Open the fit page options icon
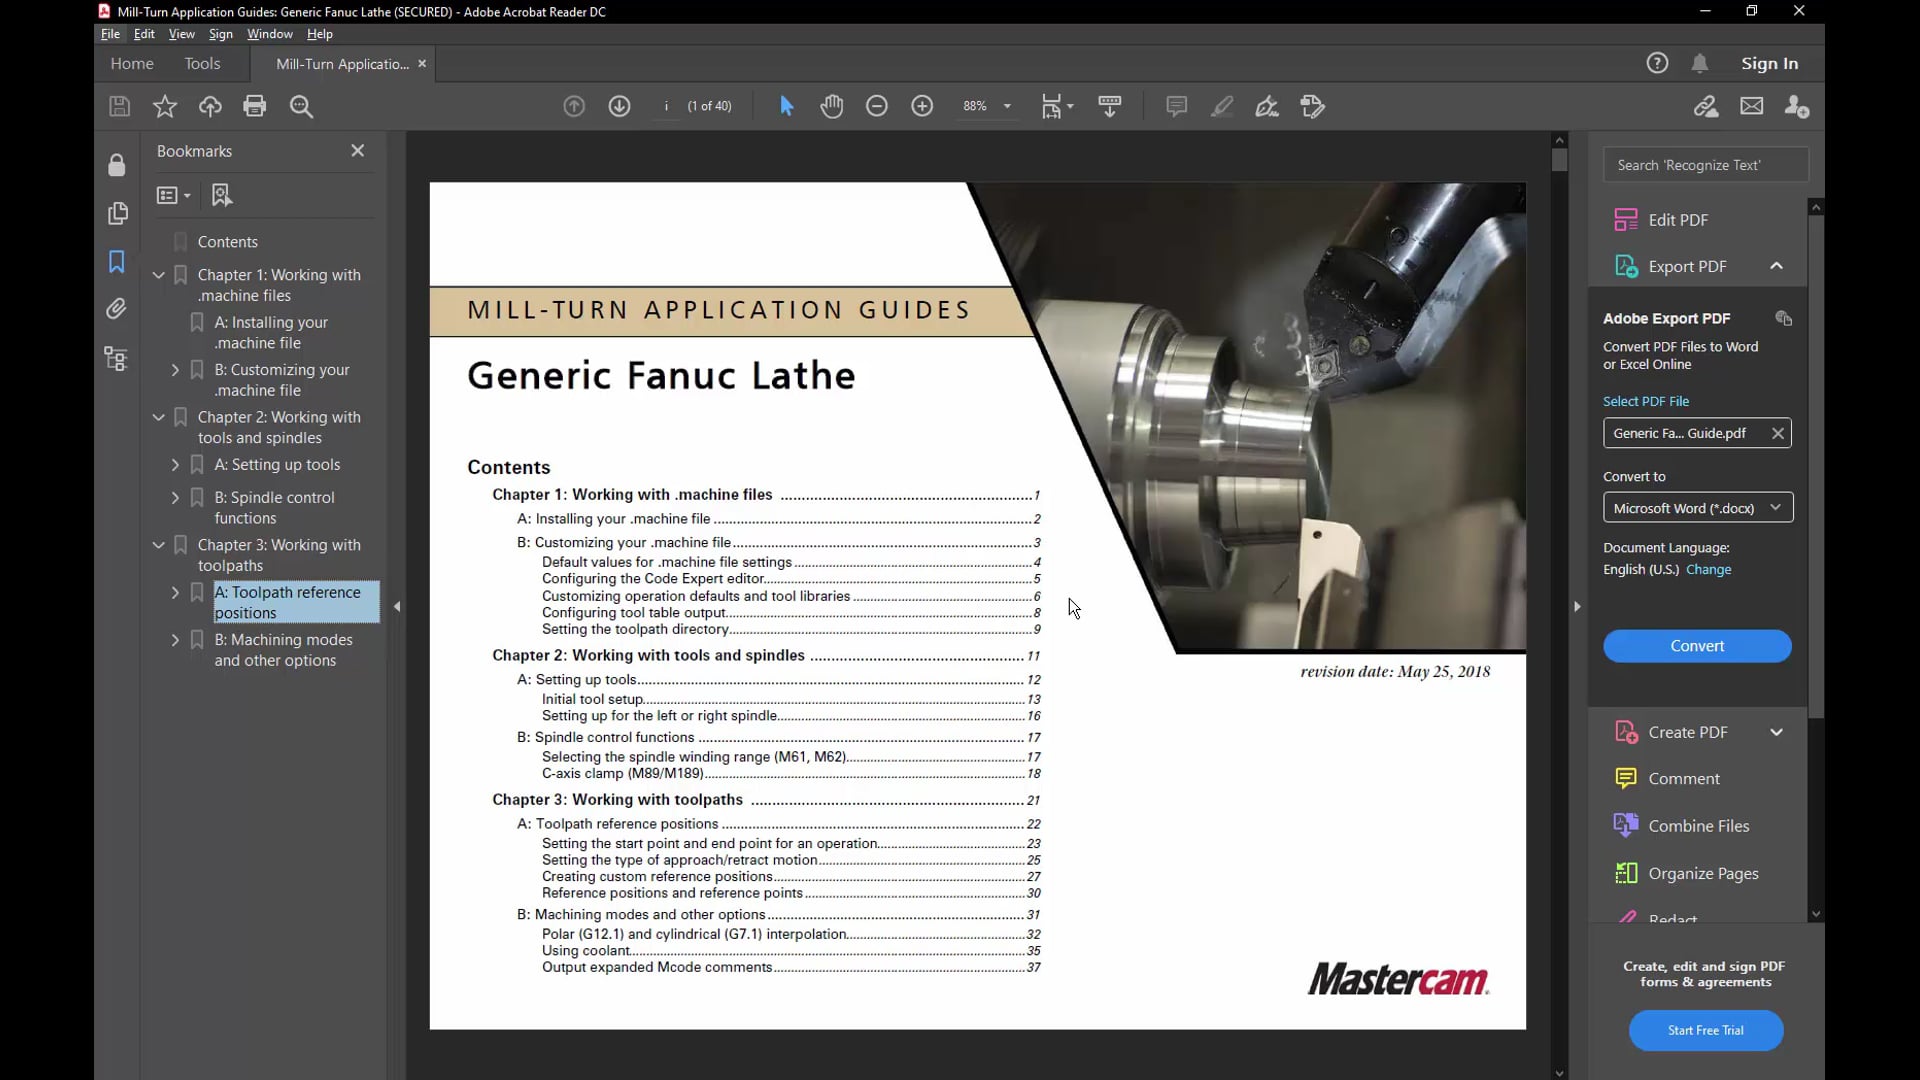1920x1080 pixels. pos(1057,106)
